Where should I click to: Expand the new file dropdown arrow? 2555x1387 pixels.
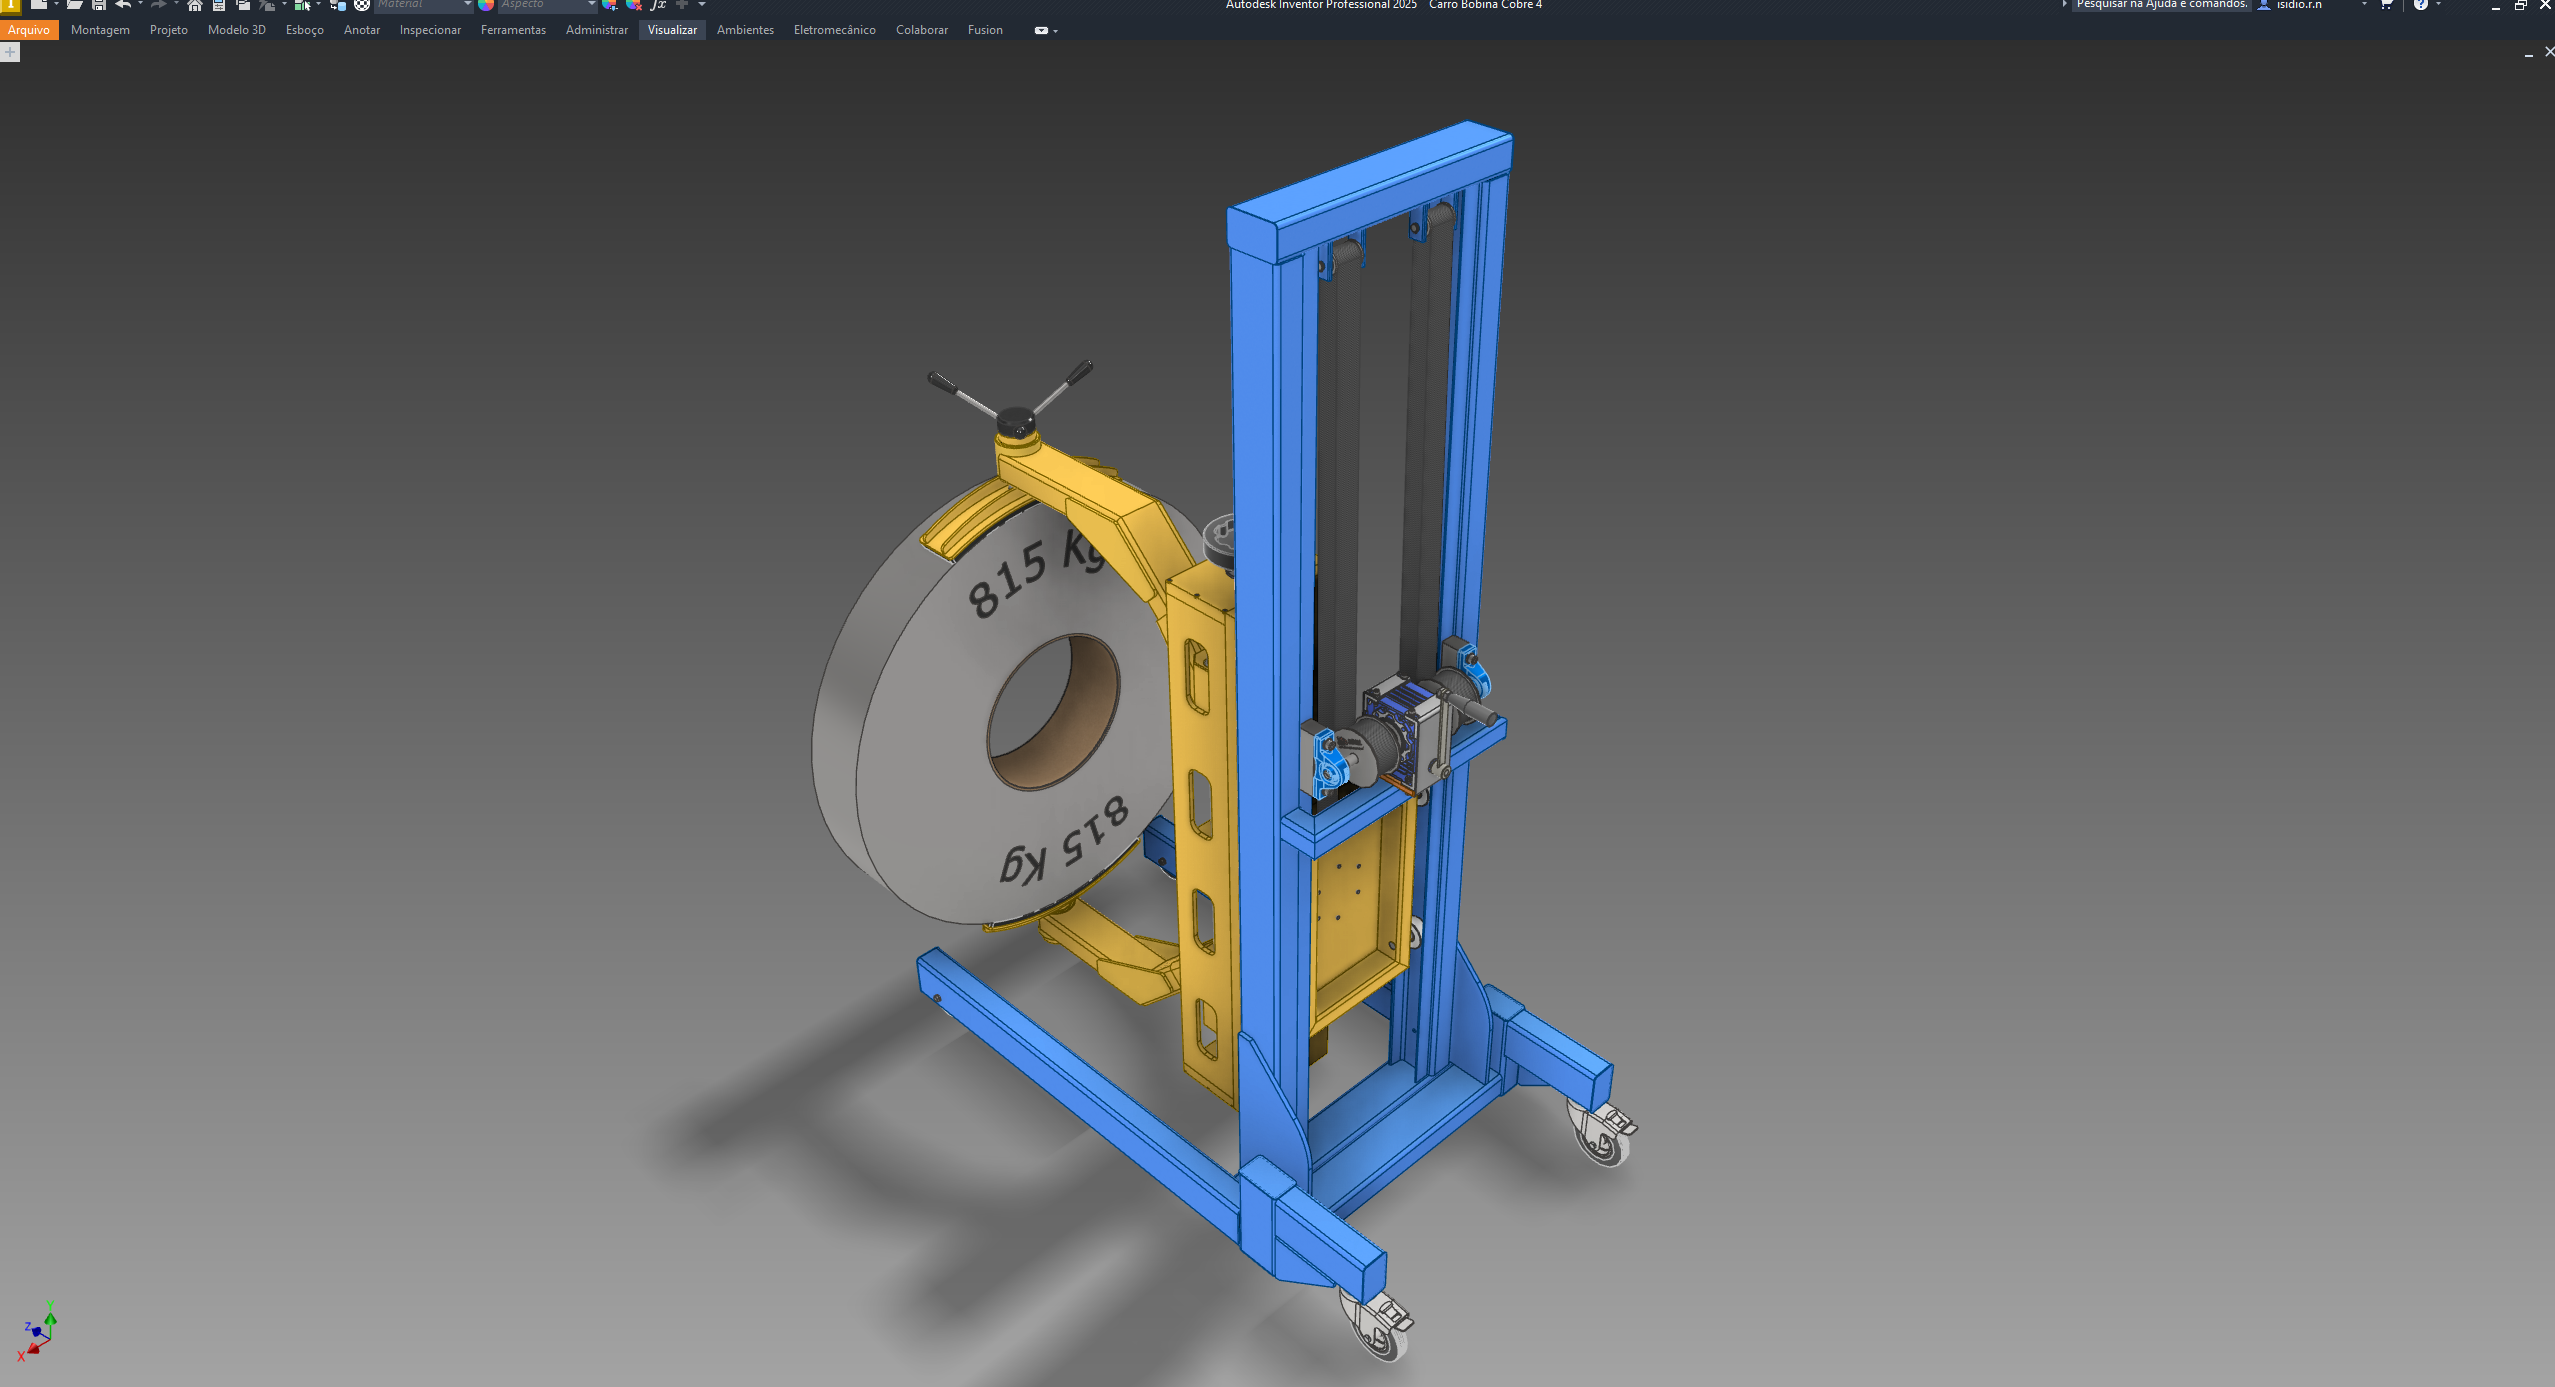pyautogui.click(x=56, y=4)
